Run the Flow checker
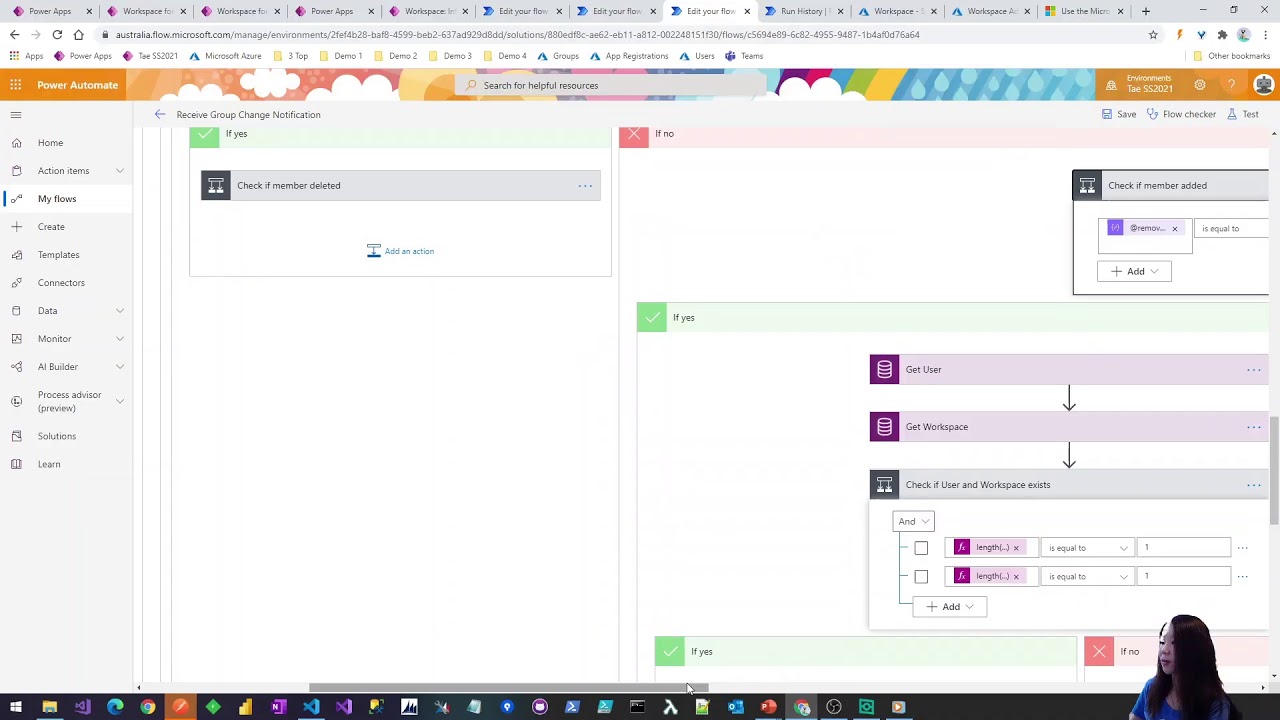This screenshot has width=1280, height=720. pyautogui.click(x=1181, y=114)
